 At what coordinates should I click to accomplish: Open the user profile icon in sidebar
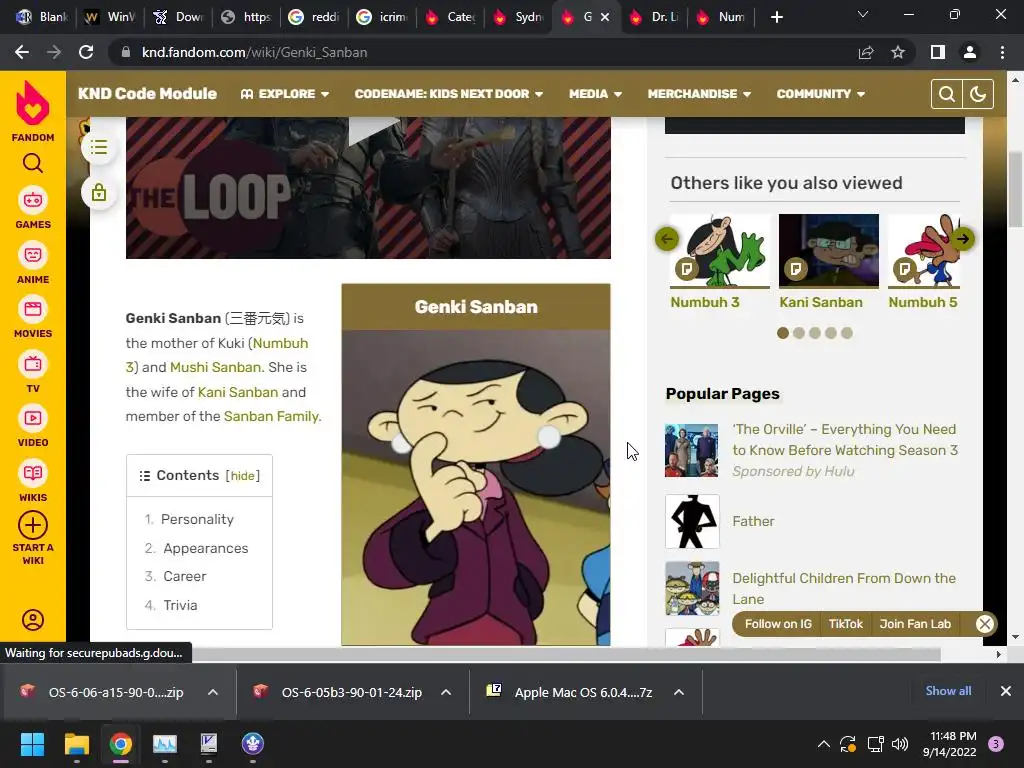click(33, 620)
